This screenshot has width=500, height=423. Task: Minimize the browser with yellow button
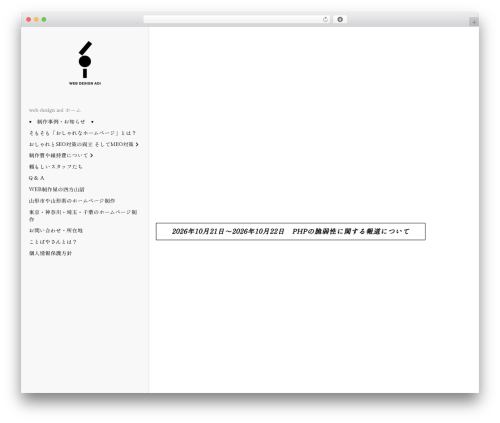(36, 20)
